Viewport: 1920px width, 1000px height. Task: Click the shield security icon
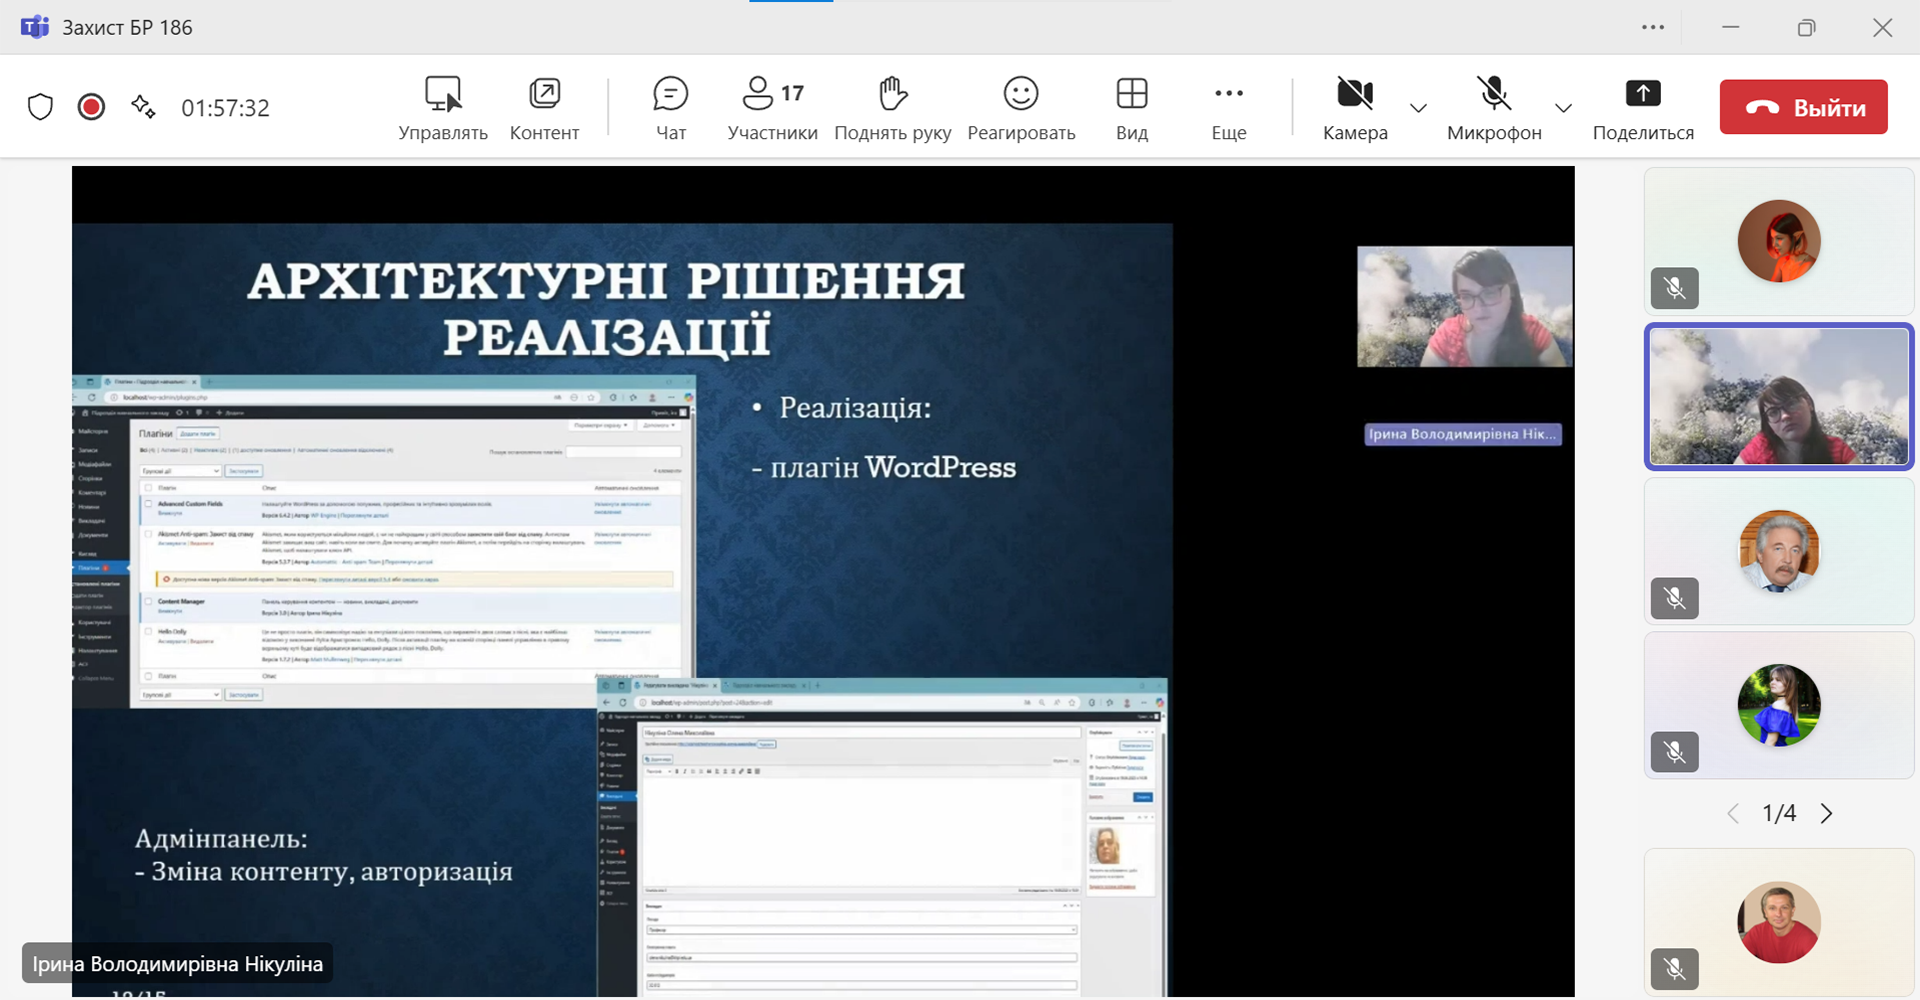[x=40, y=107]
